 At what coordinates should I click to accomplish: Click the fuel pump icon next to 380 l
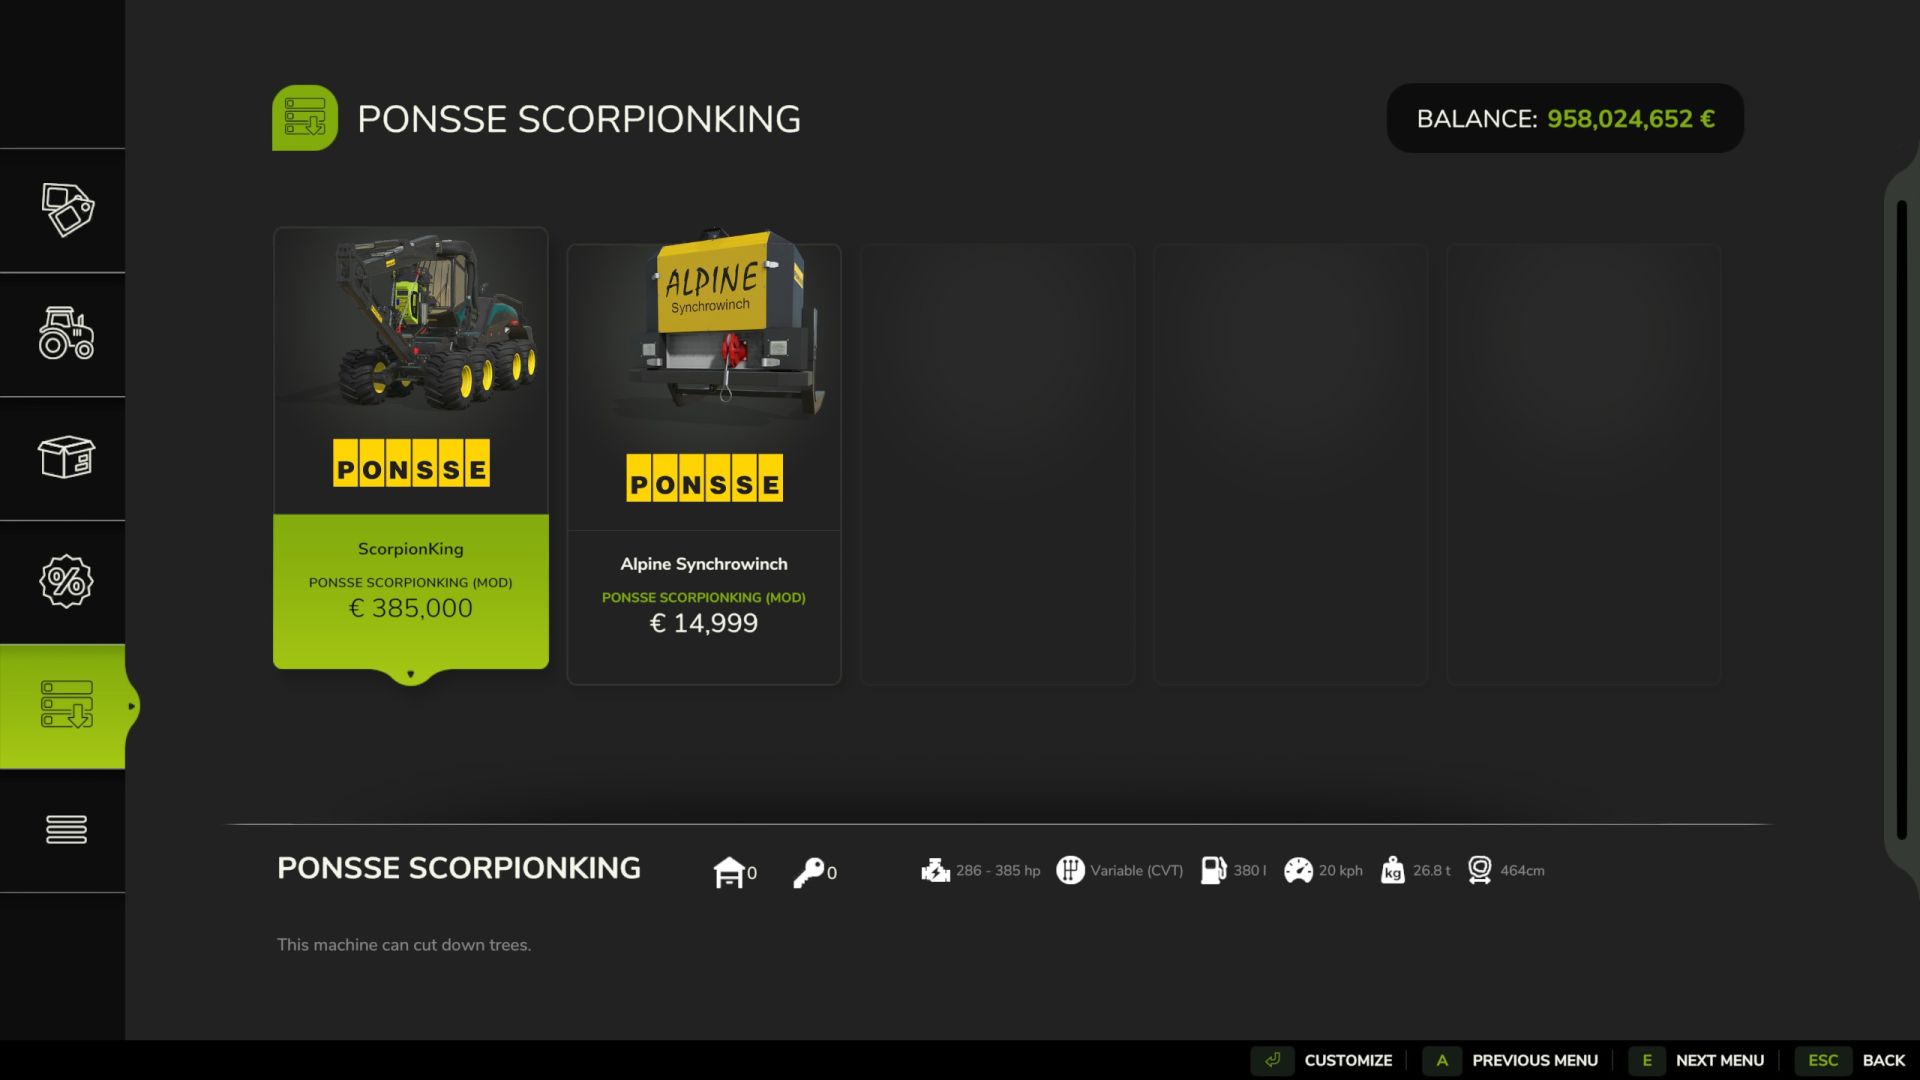[1214, 870]
